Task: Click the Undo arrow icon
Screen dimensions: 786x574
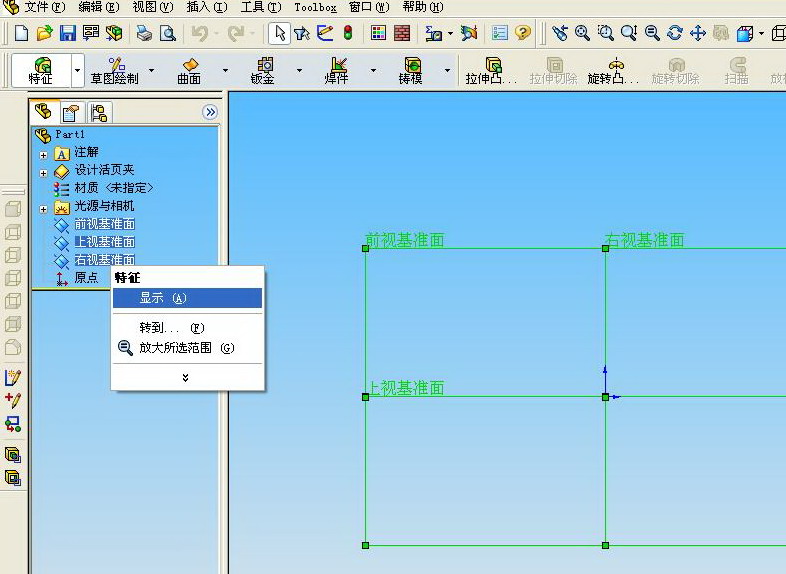Action: (x=200, y=34)
